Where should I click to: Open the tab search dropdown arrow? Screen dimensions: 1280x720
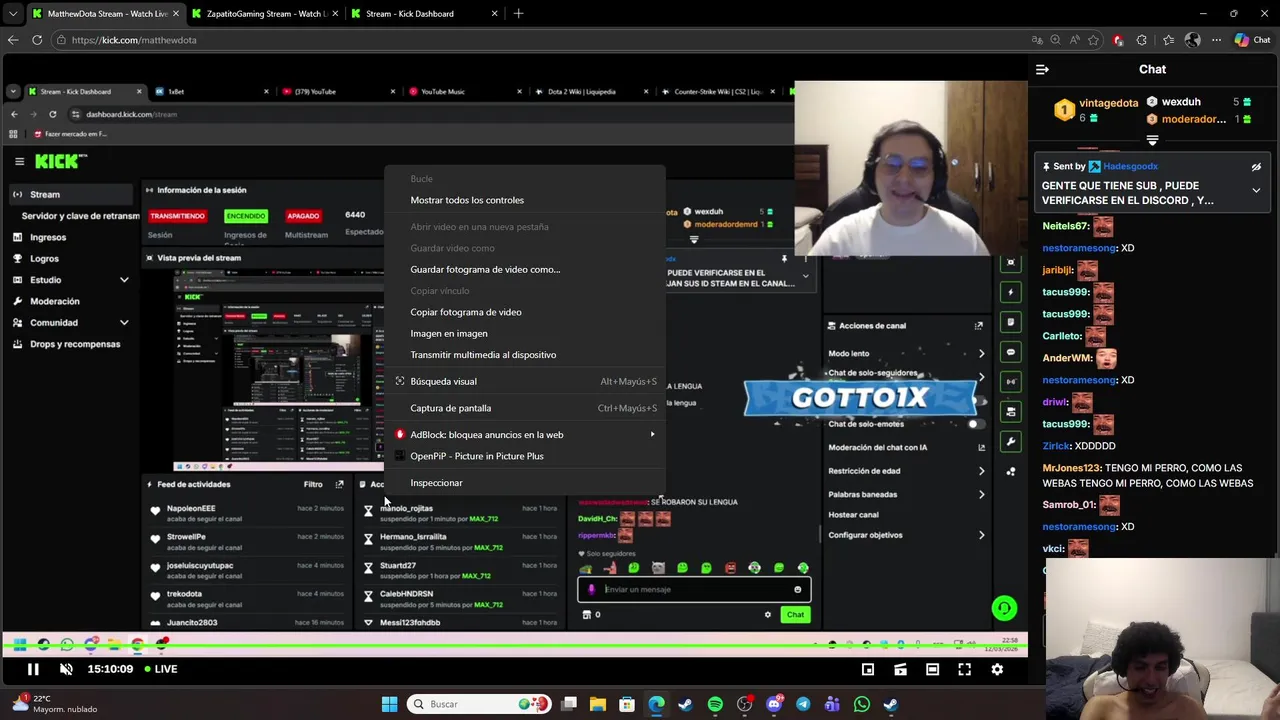point(12,14)
